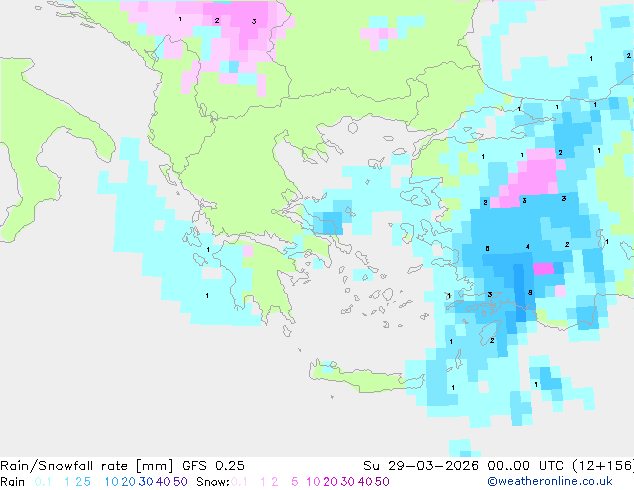
Task: Select the Snow legend value 30
Action: pos(348,482)
